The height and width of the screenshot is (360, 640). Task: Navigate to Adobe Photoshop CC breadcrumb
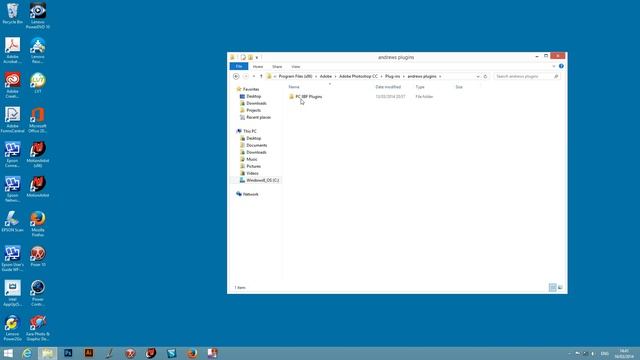tap(358, 76)
